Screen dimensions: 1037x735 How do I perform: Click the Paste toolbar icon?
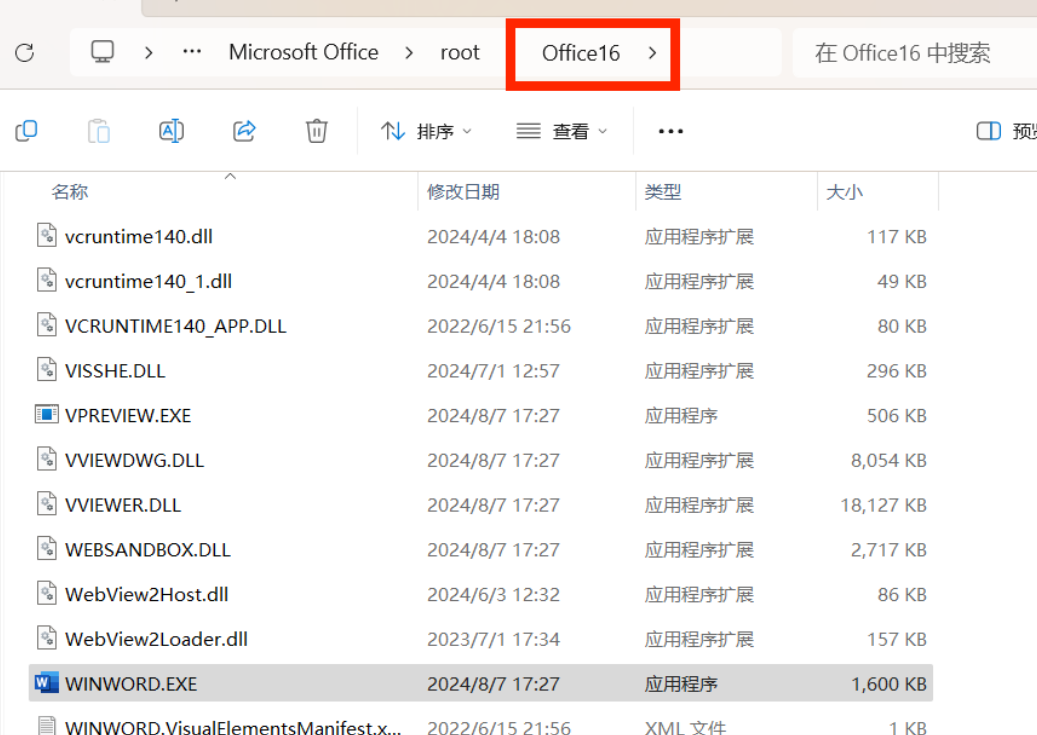pyautogui.click(x=99, y=131)
